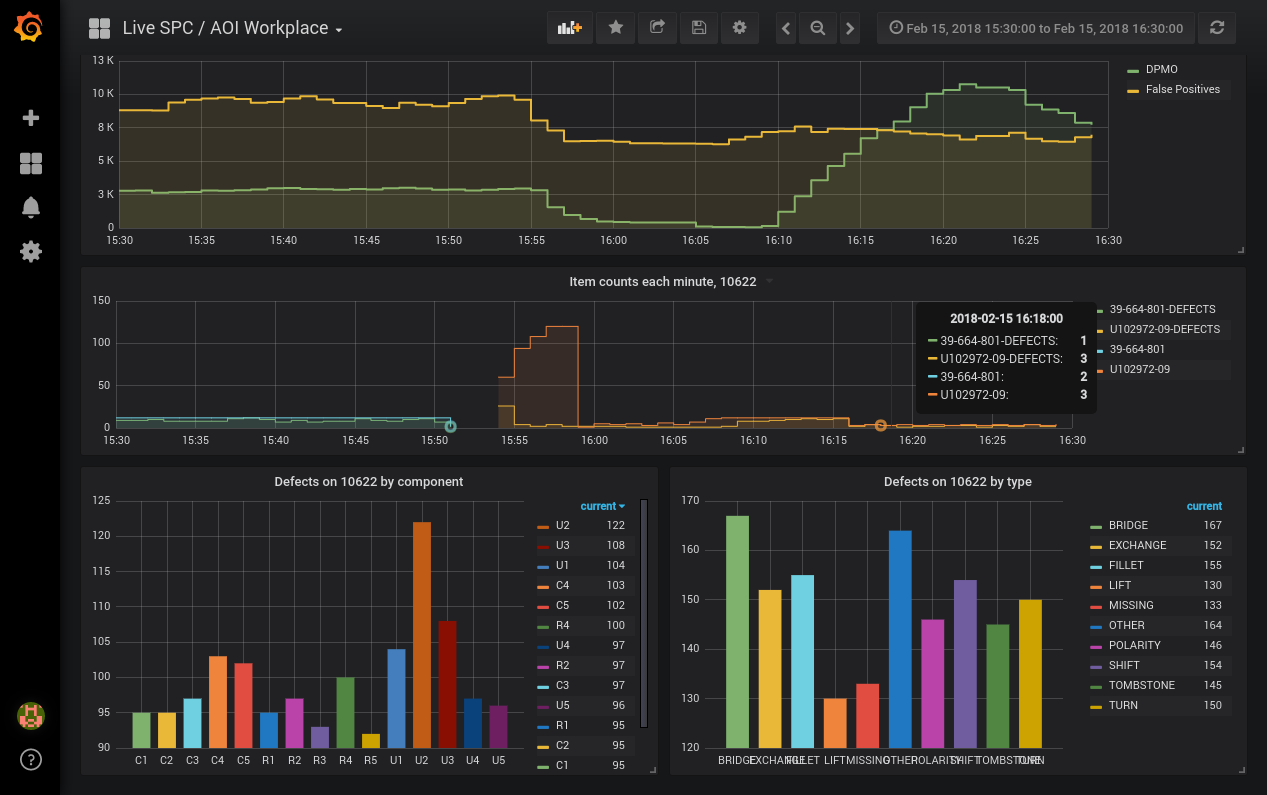Select POLARITY in type legend

1134,645
